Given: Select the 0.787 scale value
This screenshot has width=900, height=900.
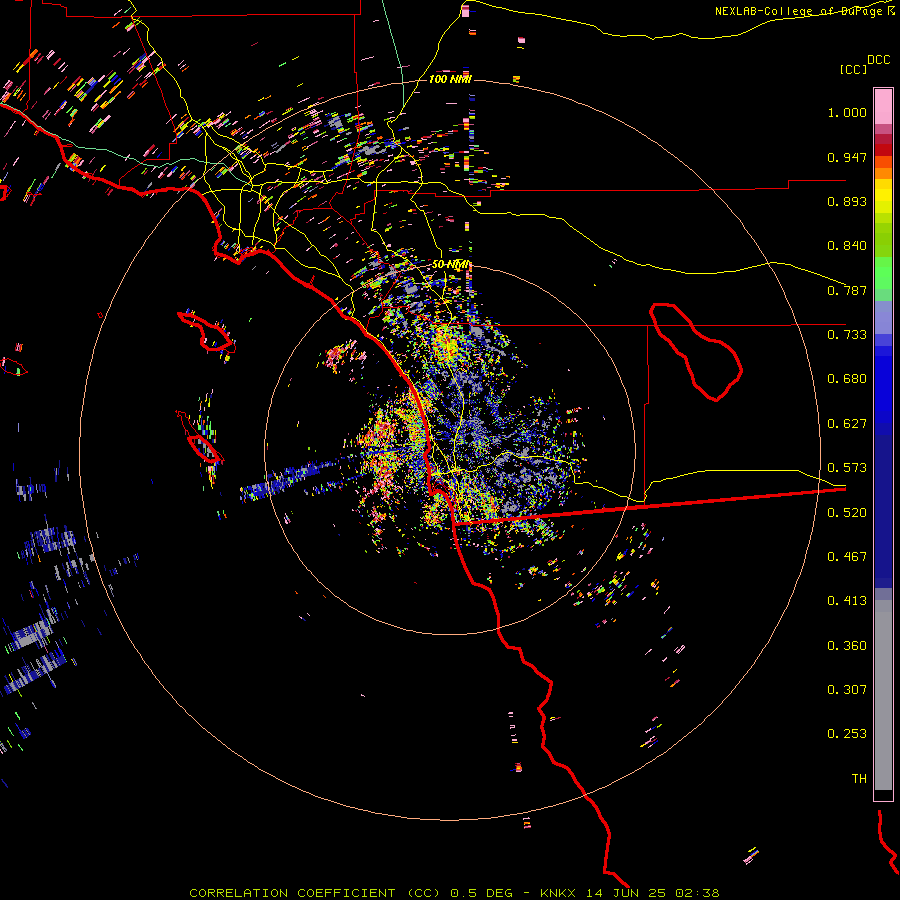Looking at the screenshot, I should click(x=847, y=290).
